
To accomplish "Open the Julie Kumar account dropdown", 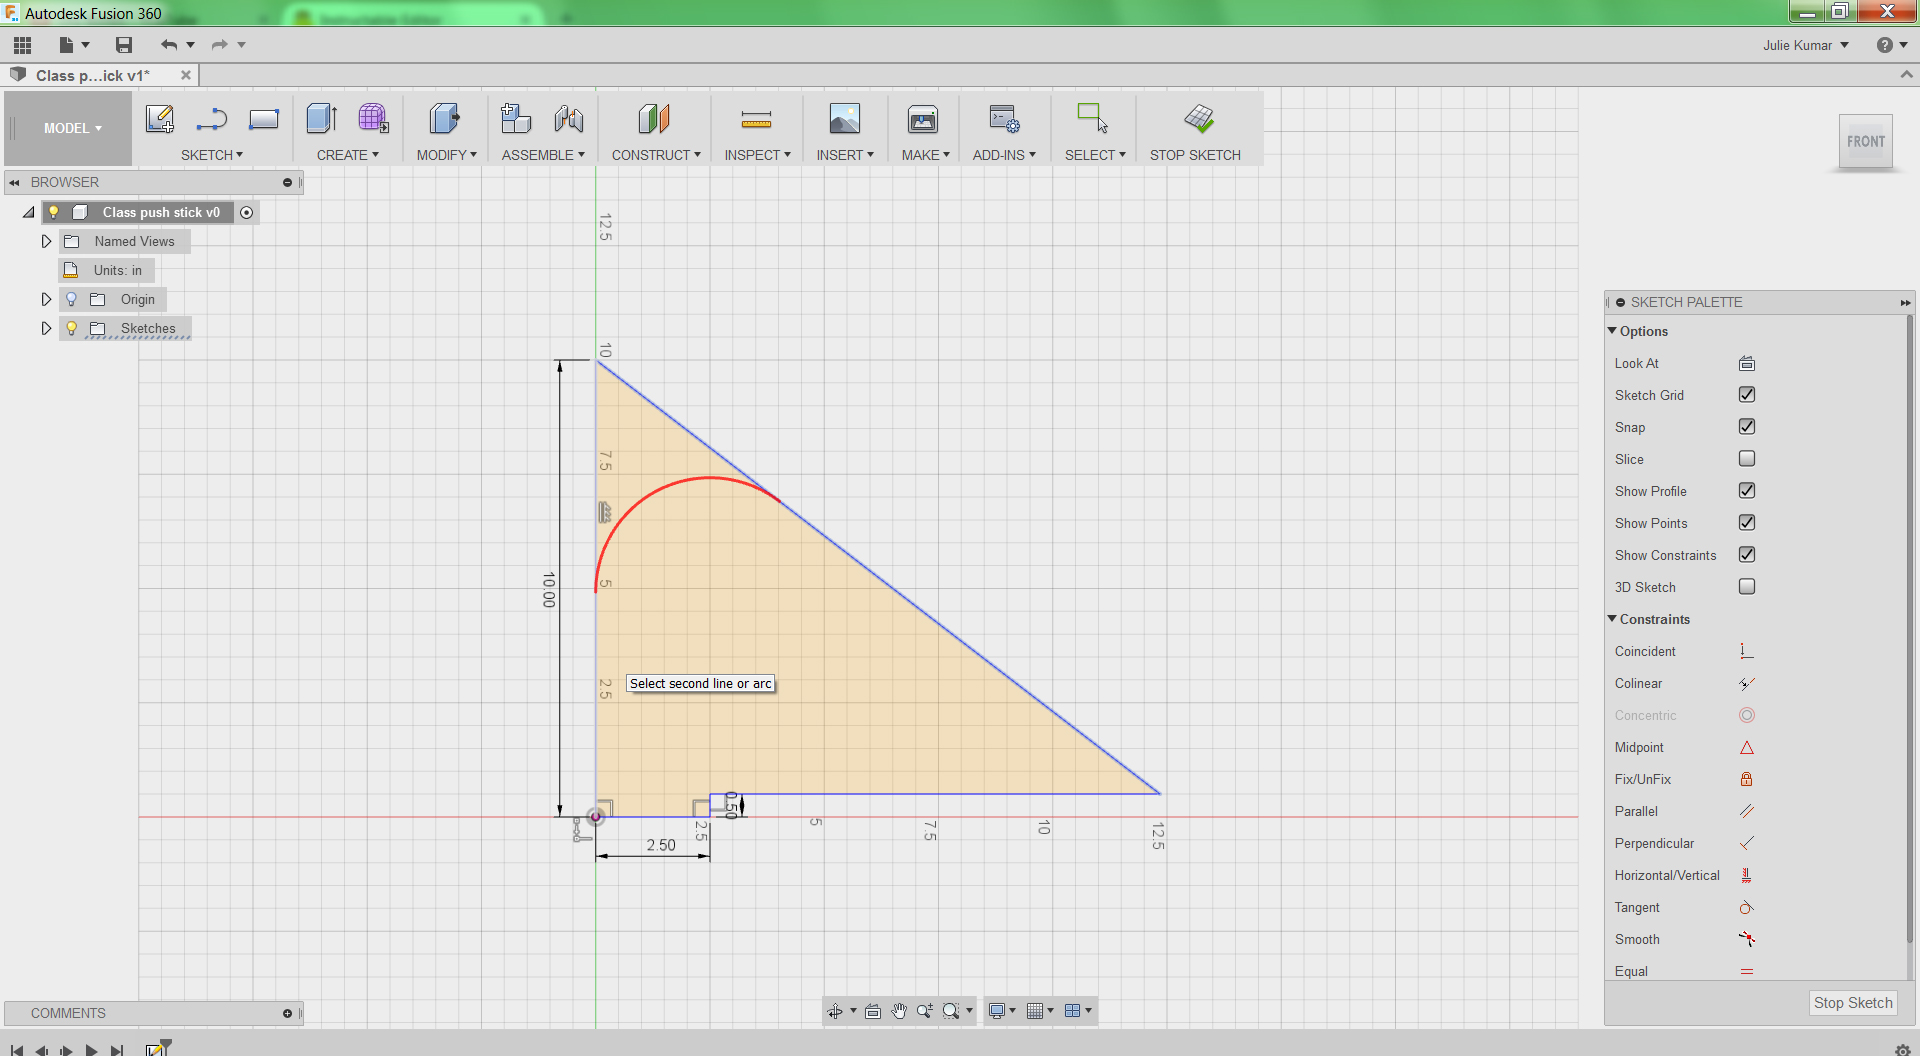I will (1806, 45).
